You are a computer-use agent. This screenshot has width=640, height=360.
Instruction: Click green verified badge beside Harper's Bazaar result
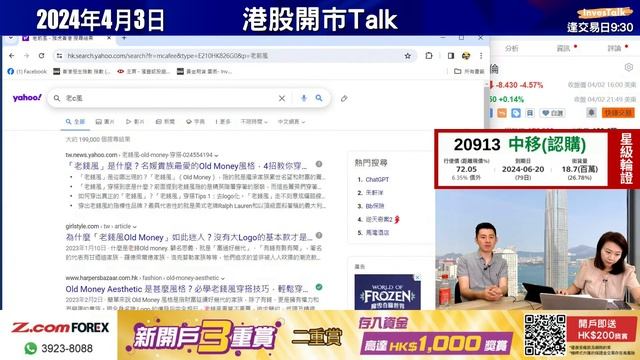pos(319,287)
